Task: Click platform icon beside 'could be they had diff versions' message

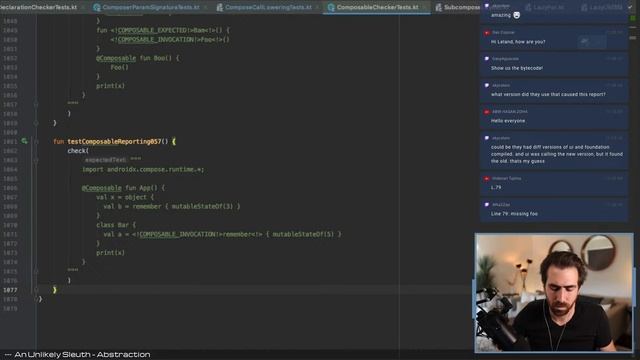Action: pyautogui.click(x=487, y=138)
